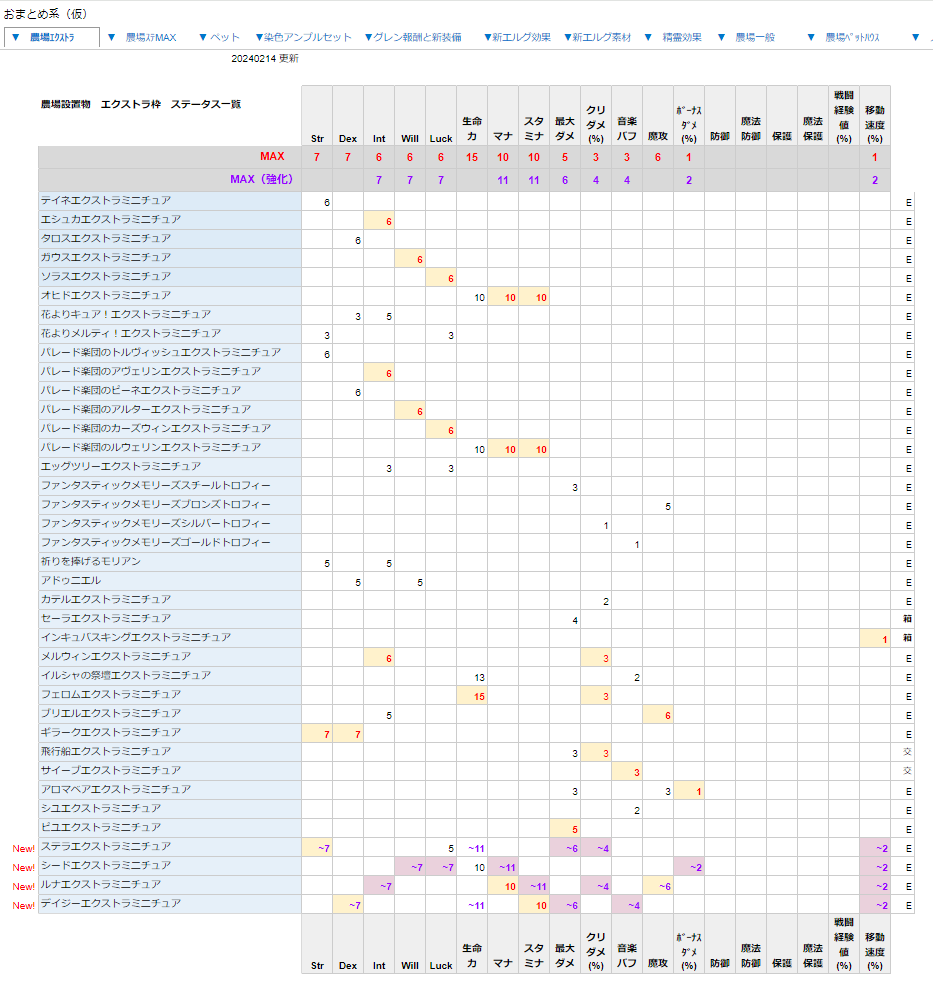The image size is (938, 1001).
Task: Select the ピユエクストラミニチュア row name
Action: click(101, 828)
